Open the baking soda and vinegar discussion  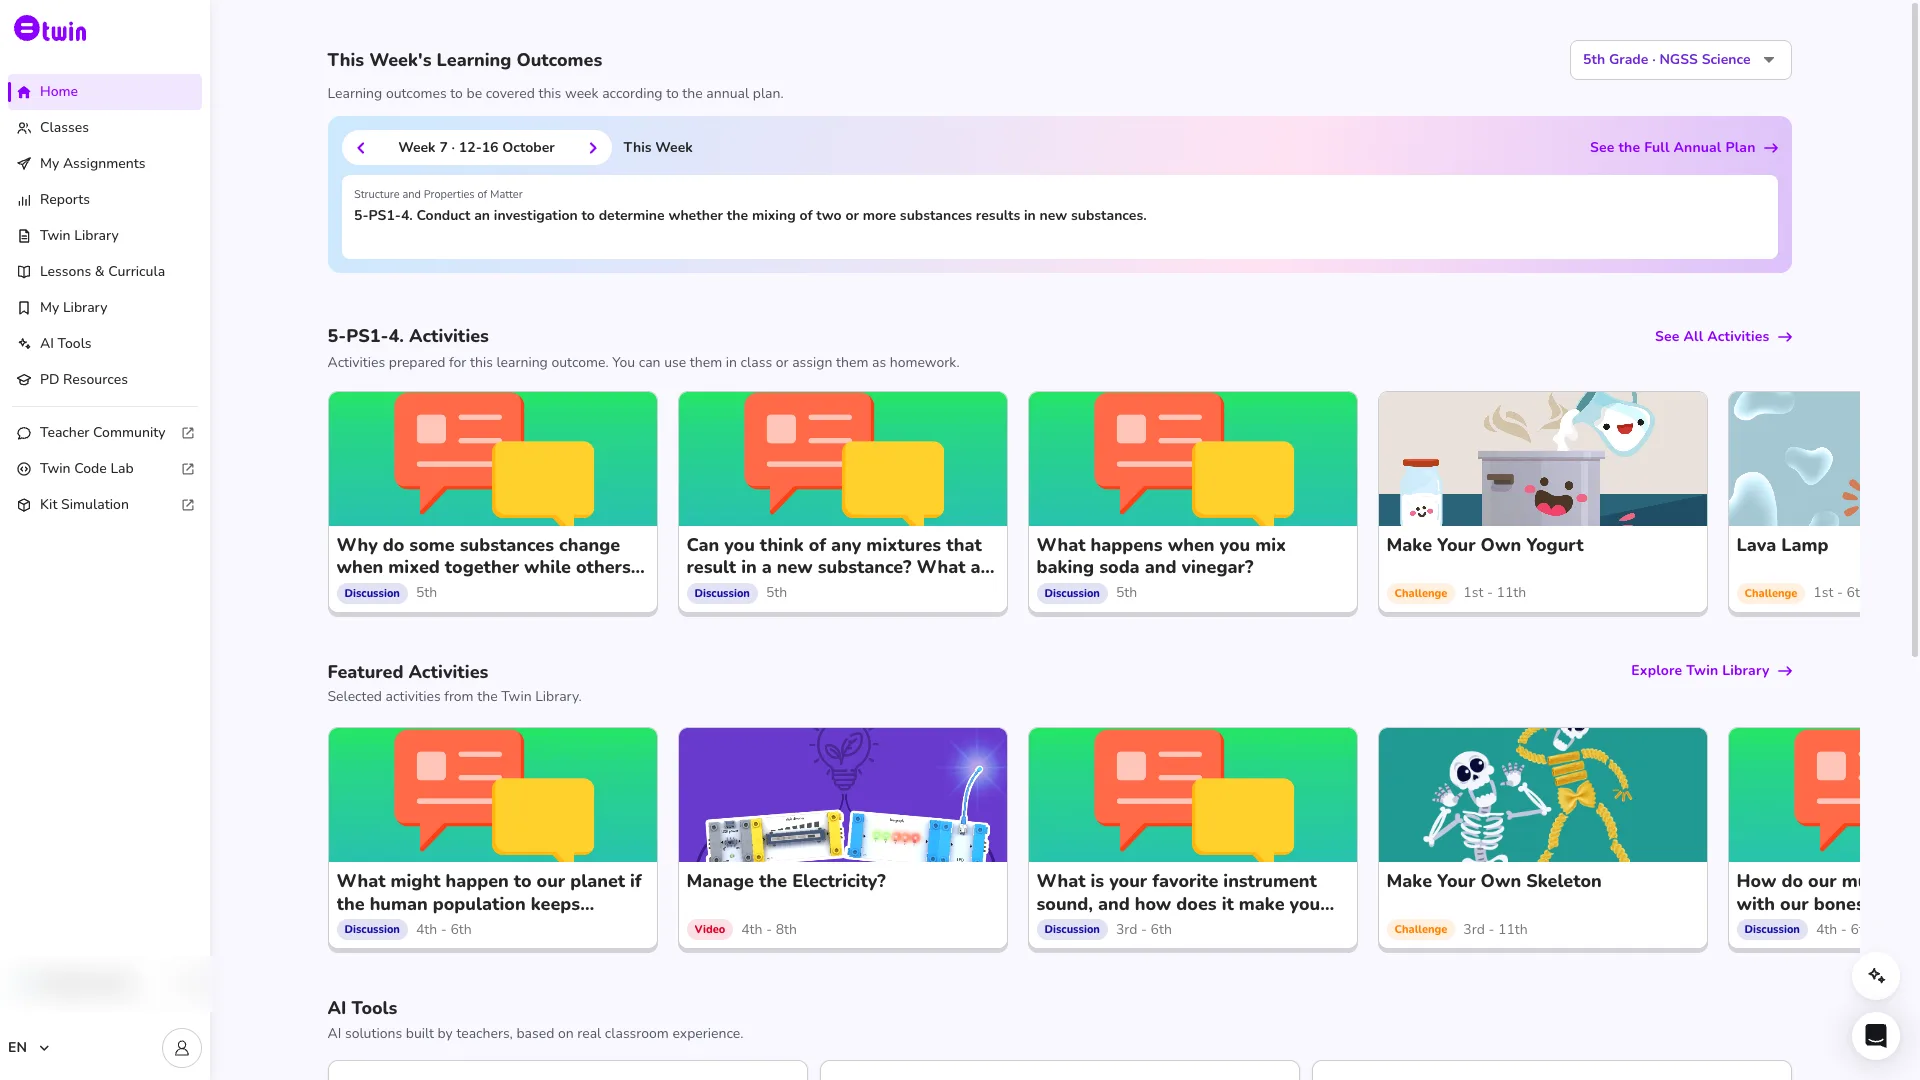coord(1192,503)
